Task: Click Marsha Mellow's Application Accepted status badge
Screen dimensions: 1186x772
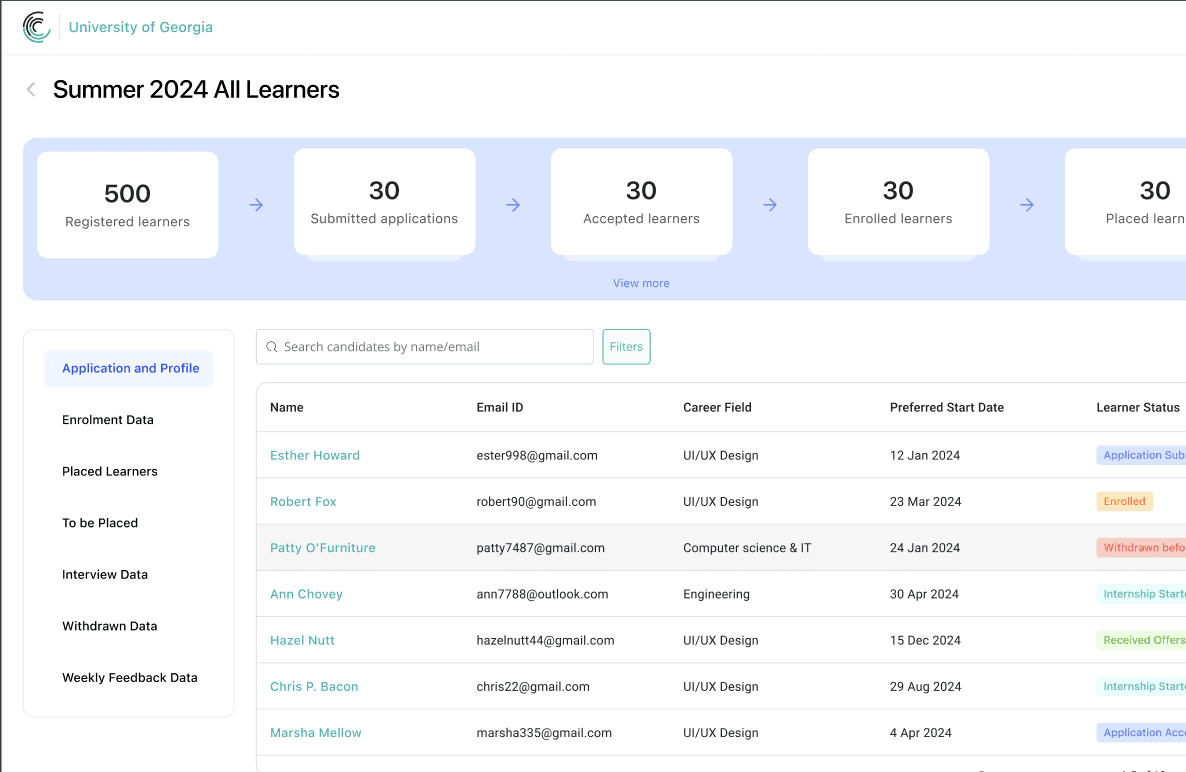Action: click(1141, 733)
